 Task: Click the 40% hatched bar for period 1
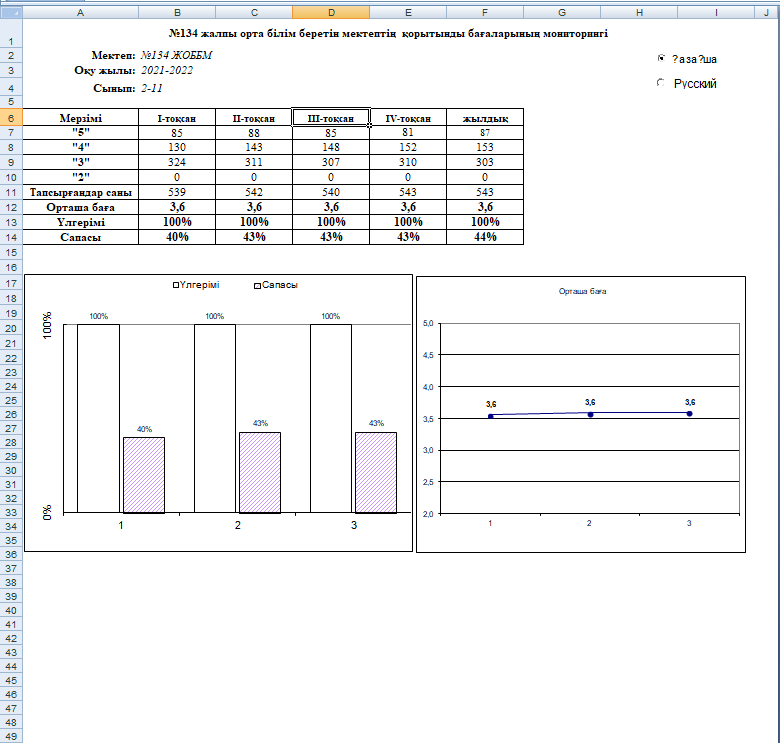[144, 475]
